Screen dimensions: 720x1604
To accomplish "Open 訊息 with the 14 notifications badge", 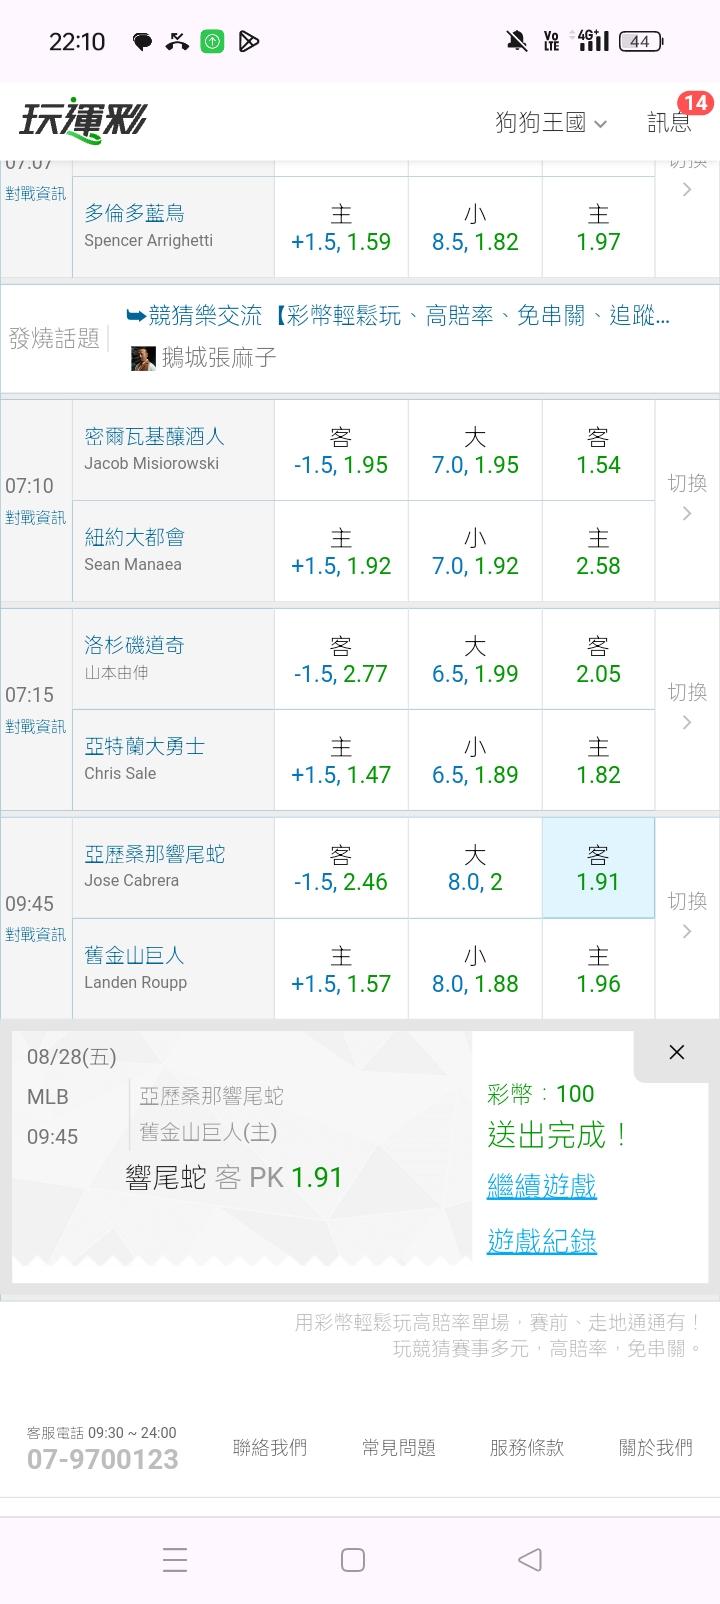I will click(672, 121).
